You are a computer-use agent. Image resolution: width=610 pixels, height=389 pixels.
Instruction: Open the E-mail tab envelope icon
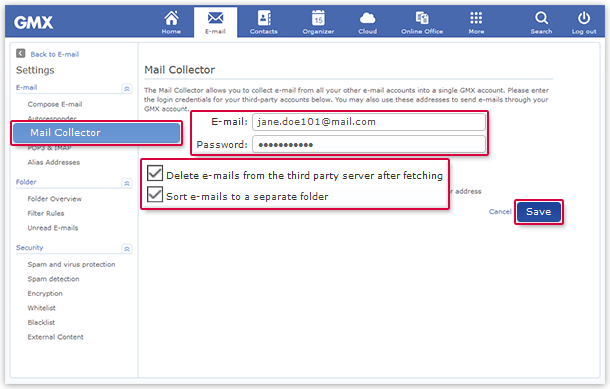215,18
